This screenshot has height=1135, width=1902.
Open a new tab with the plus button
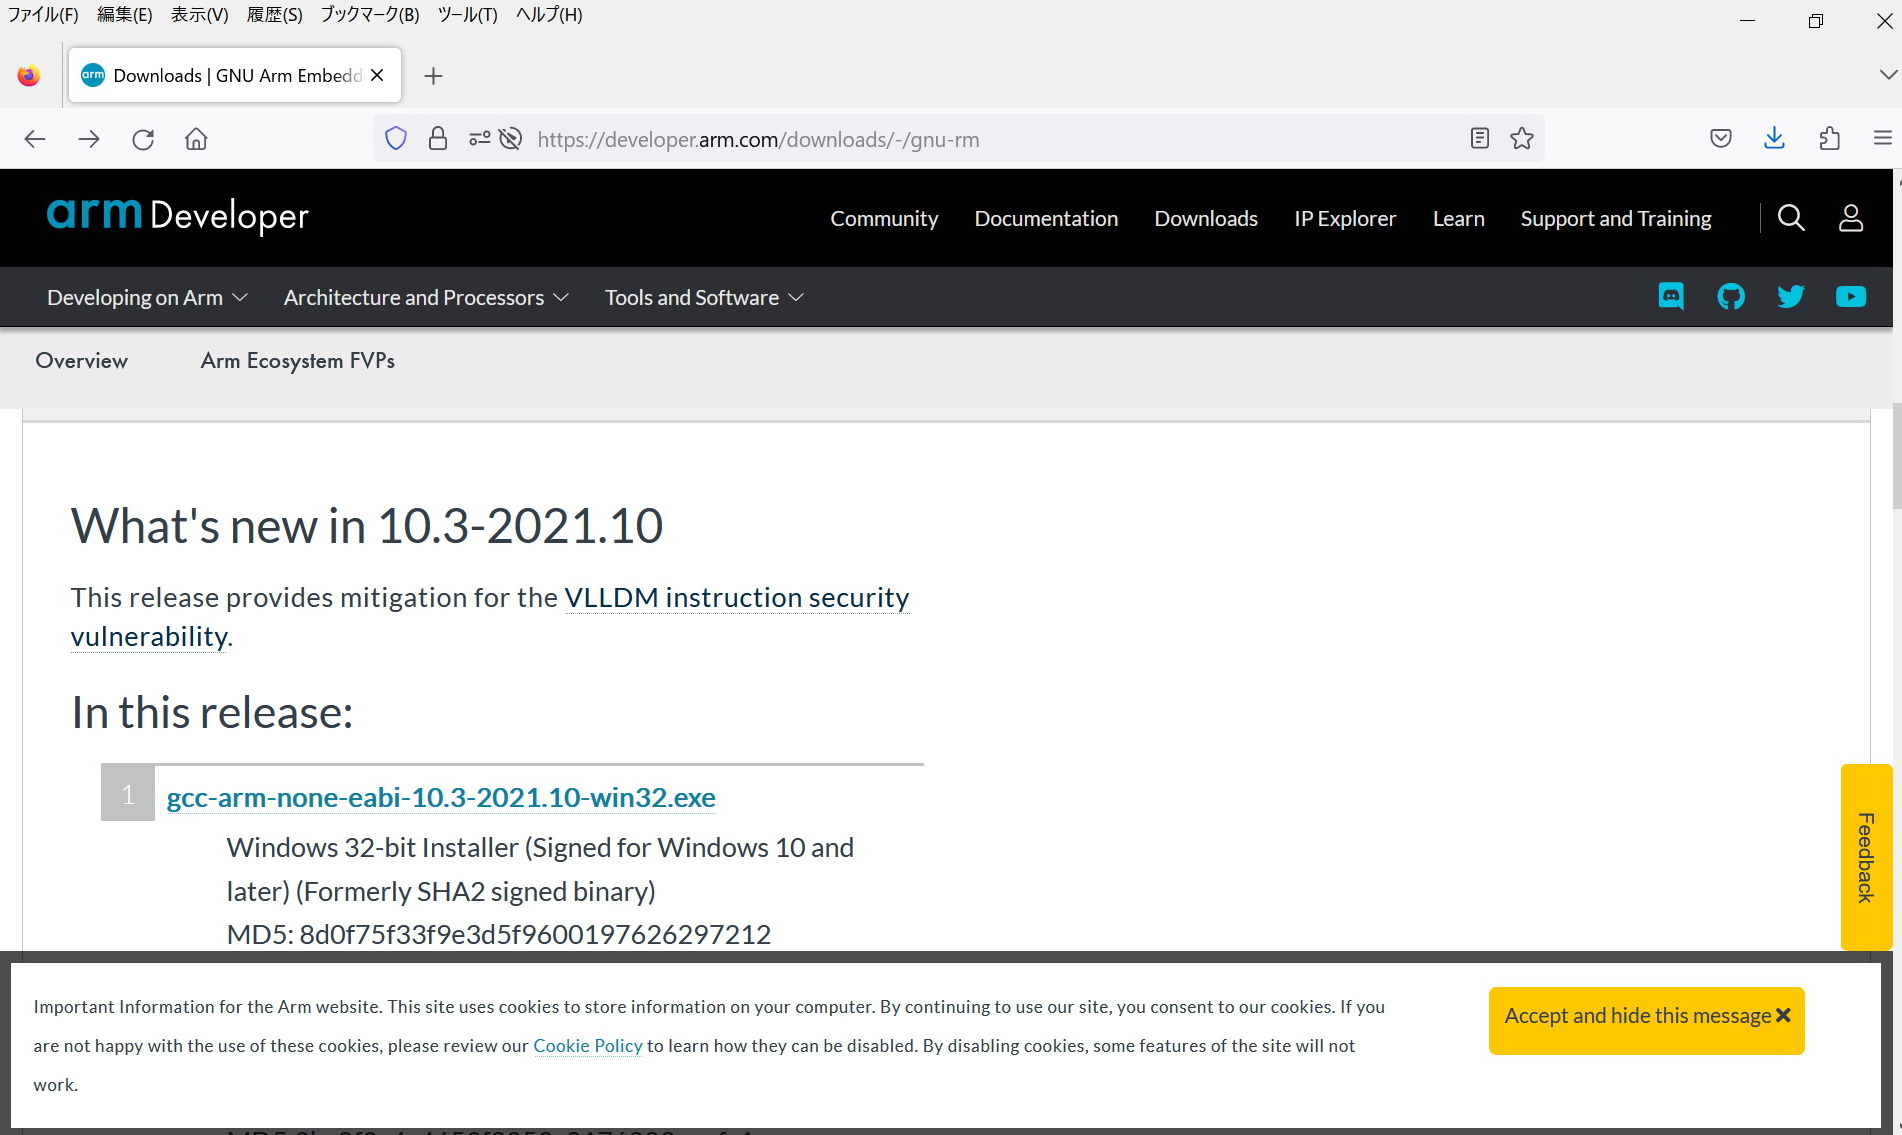pos(433,76)
